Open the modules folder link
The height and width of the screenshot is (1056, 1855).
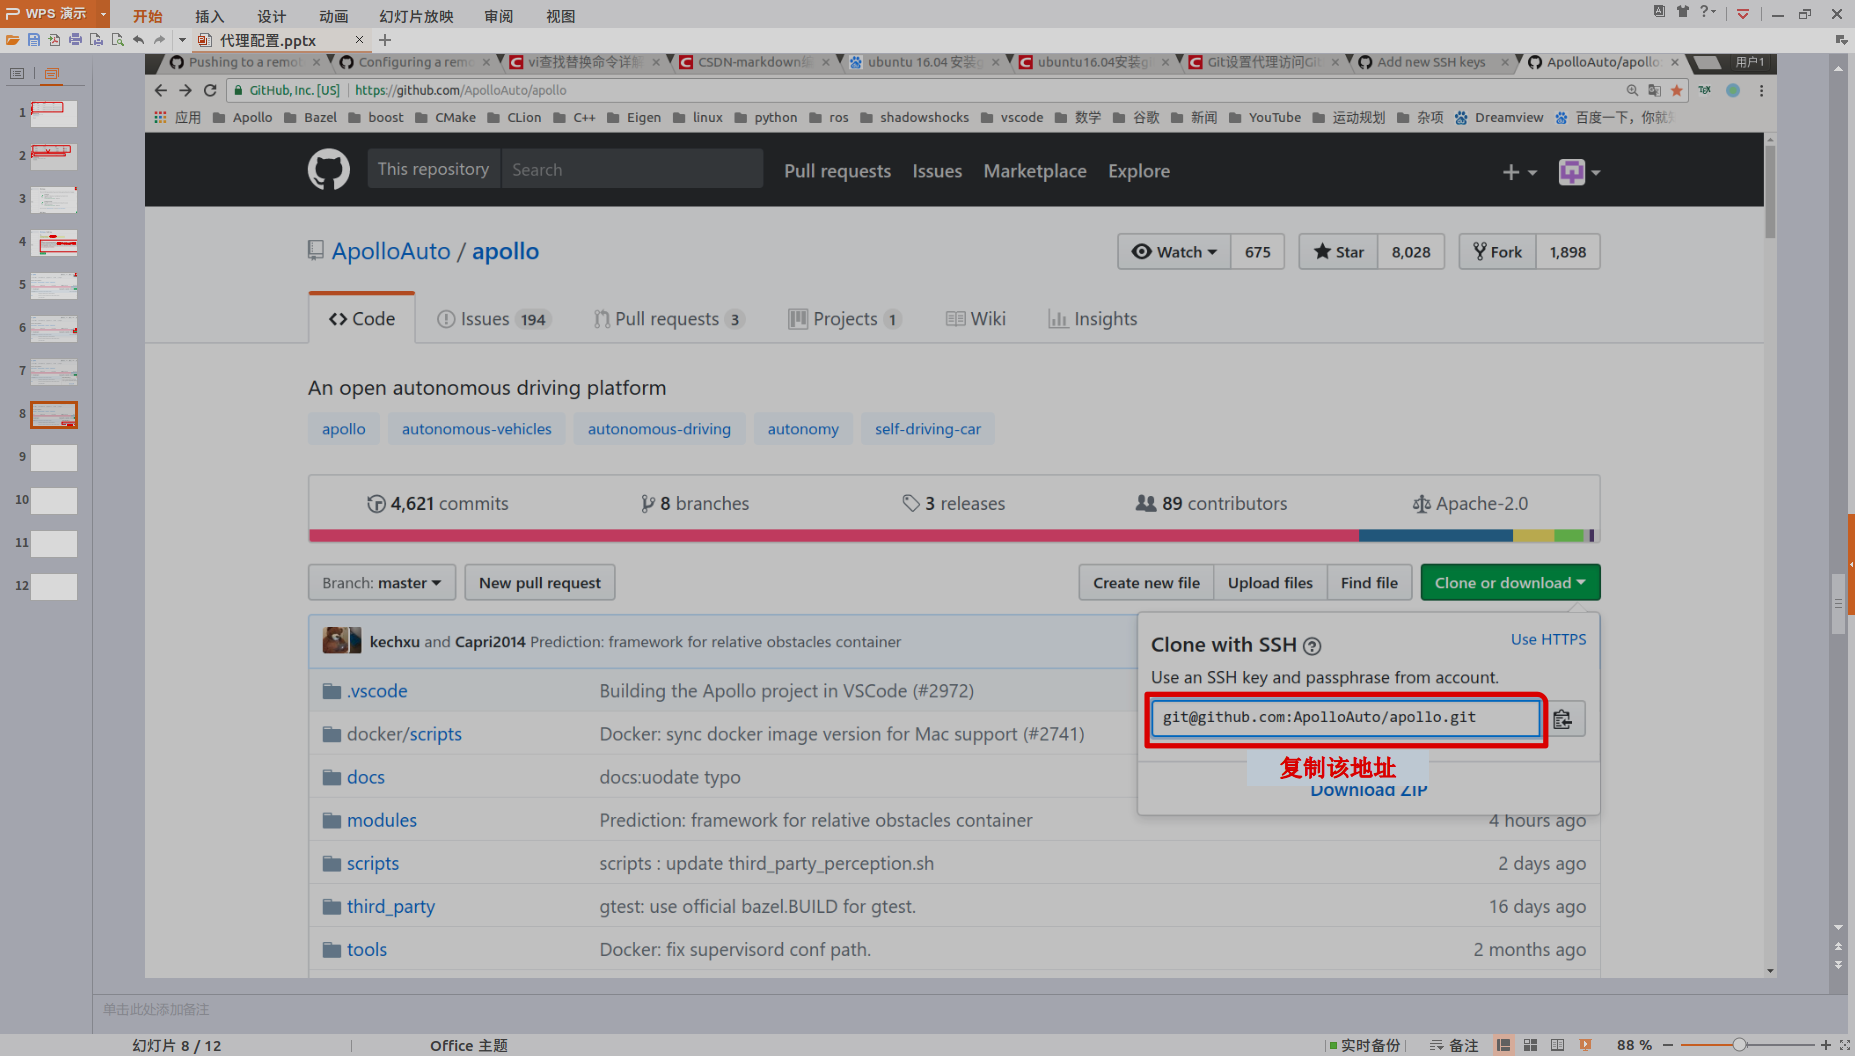tap(381, 820)
